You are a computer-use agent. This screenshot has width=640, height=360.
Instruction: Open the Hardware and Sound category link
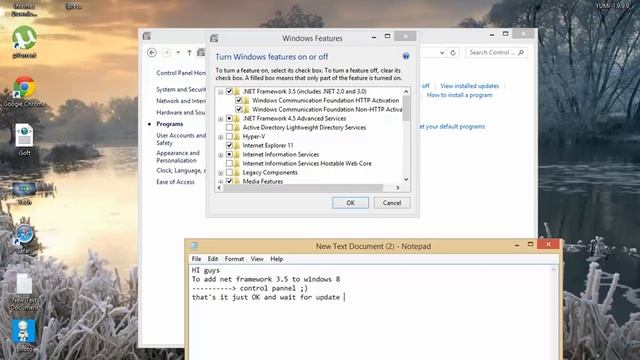pyautogui.click(x=181, y=112)
